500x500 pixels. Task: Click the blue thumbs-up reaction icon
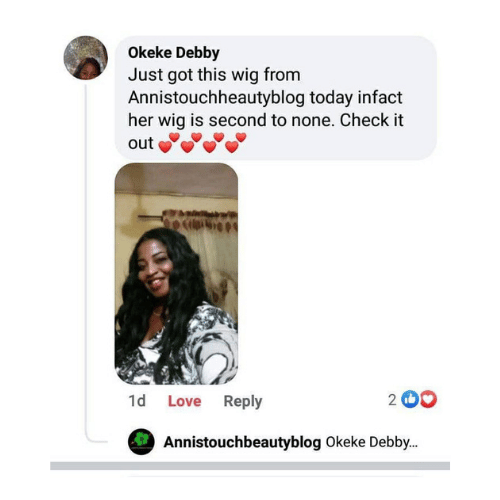tap(409, 399)
